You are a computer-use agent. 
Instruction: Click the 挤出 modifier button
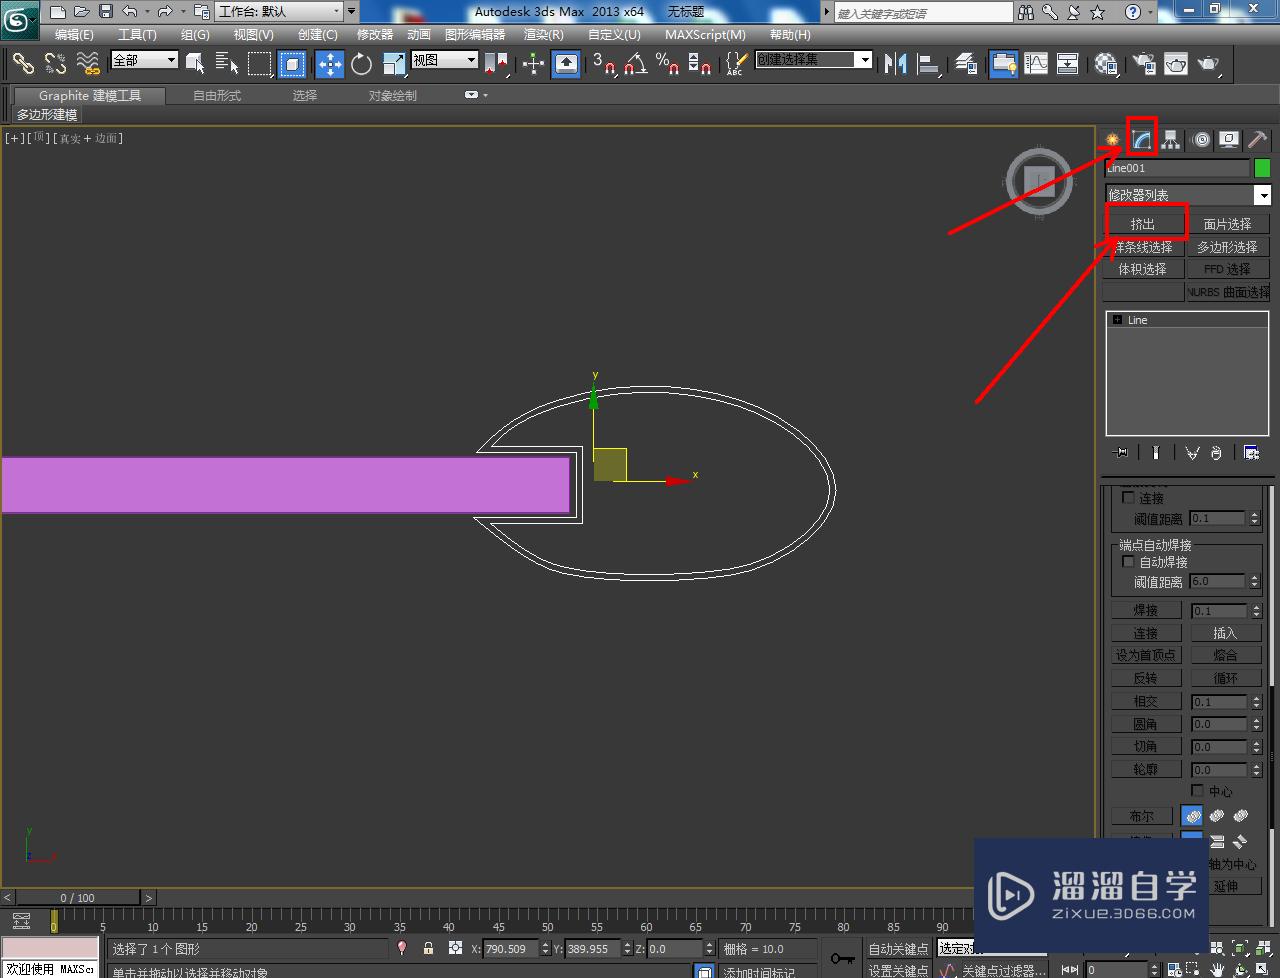coord(1143,224)
